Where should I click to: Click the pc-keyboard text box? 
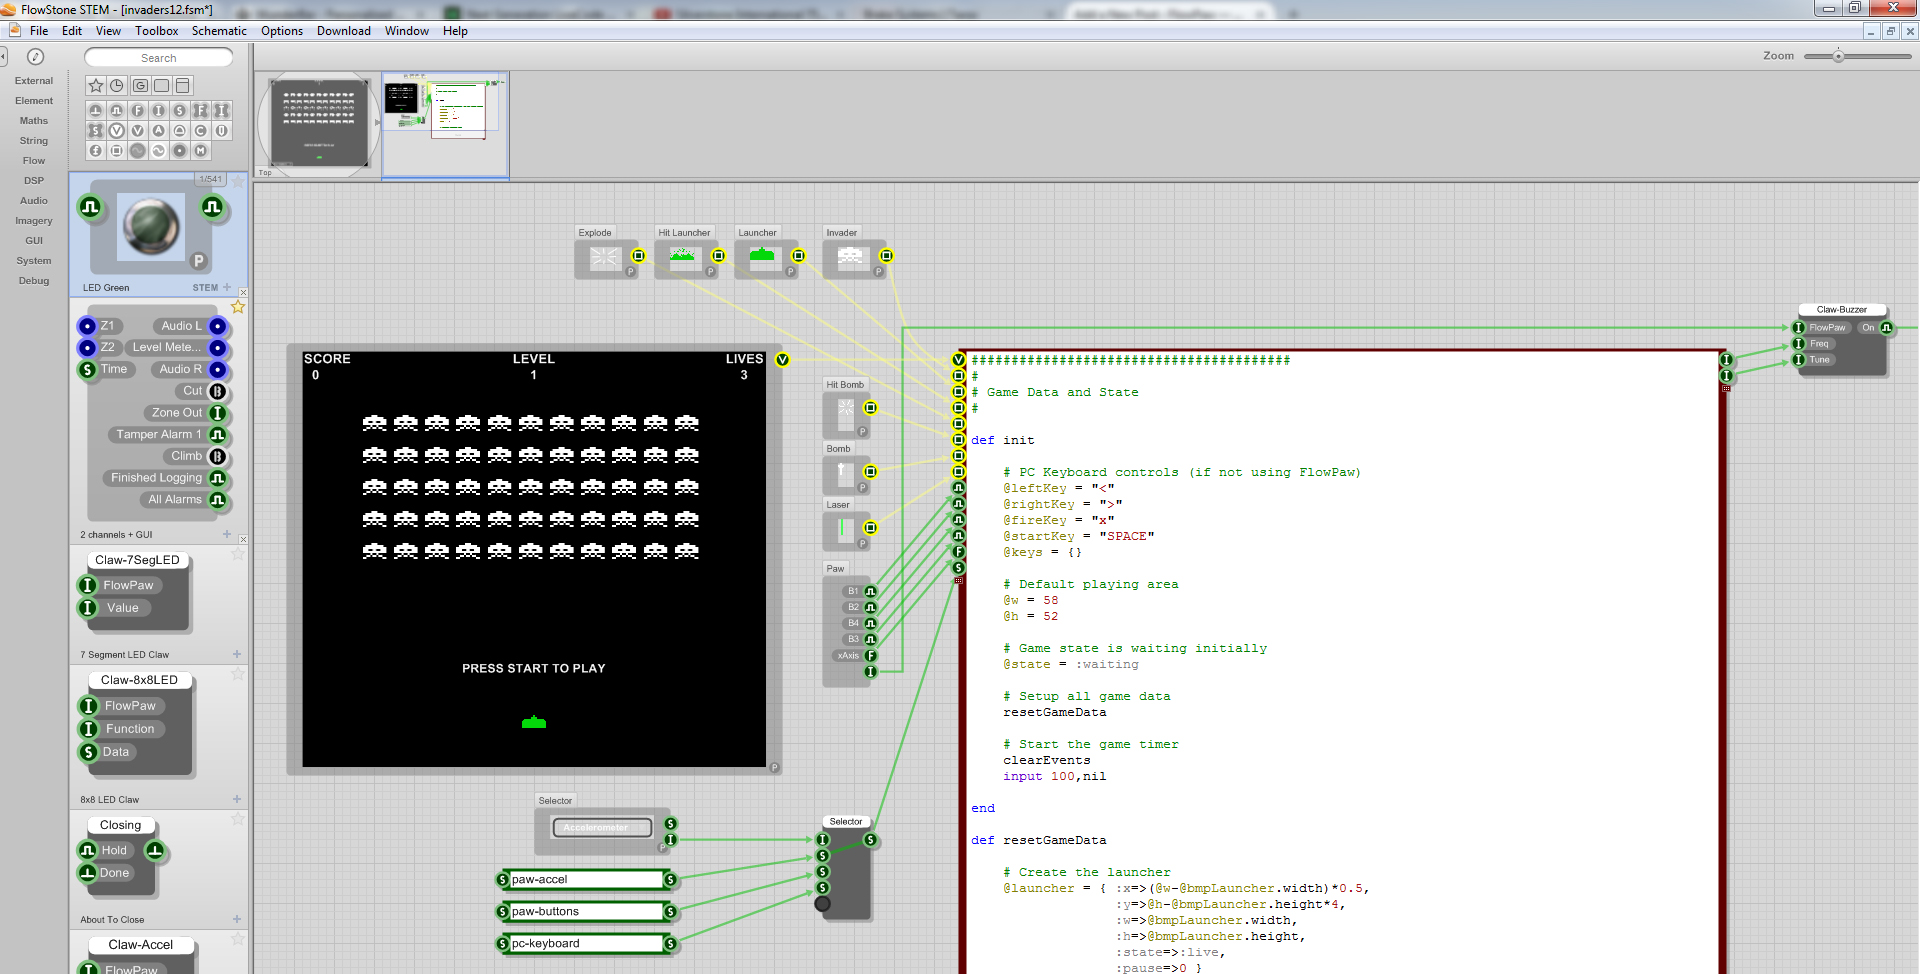point(586,944)
